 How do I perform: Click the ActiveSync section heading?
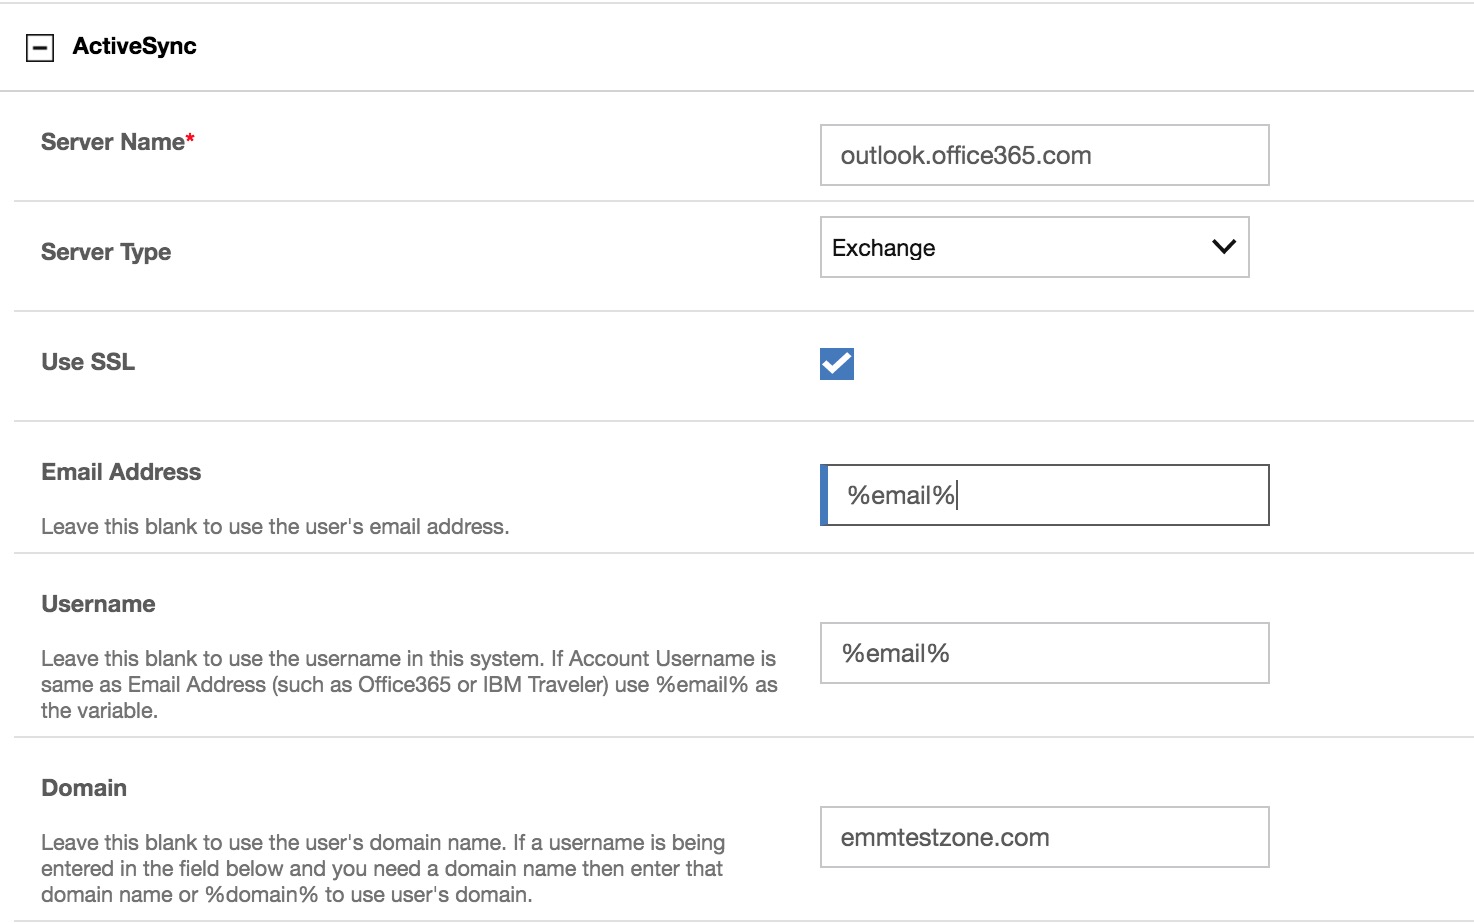point(134,46)
